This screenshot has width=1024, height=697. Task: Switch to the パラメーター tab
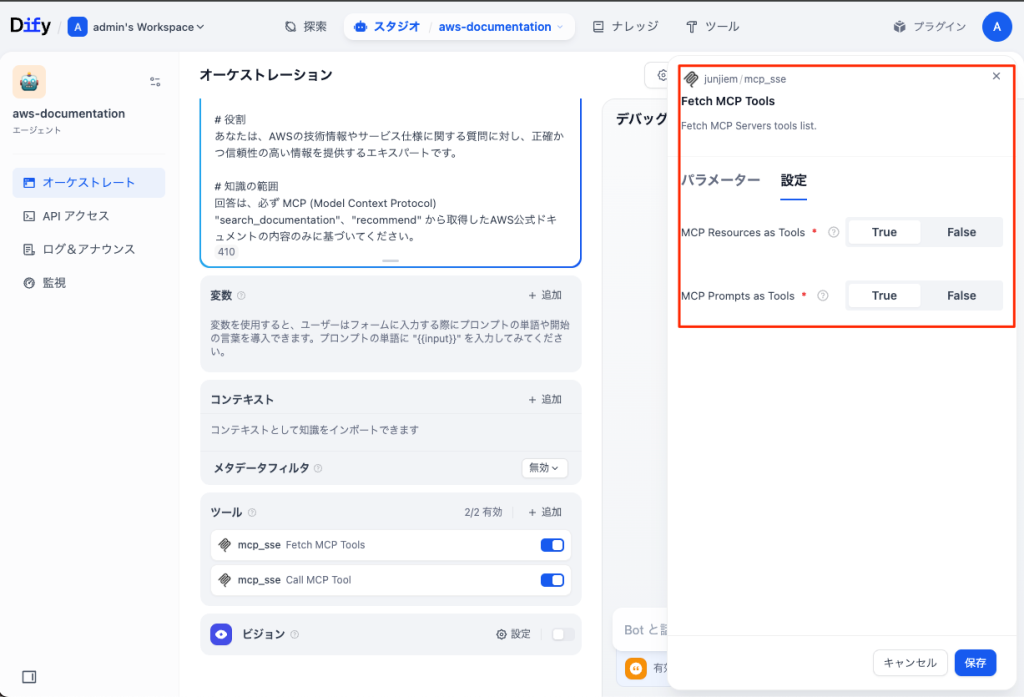(x=720, y=180)
